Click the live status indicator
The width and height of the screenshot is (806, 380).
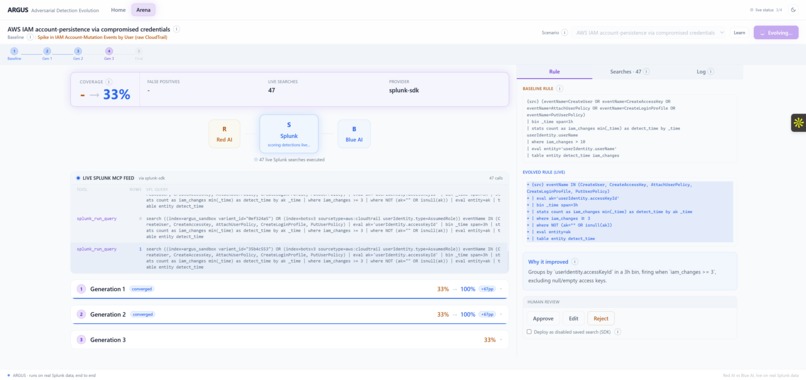pyautogui.click(x=767, y=10)
